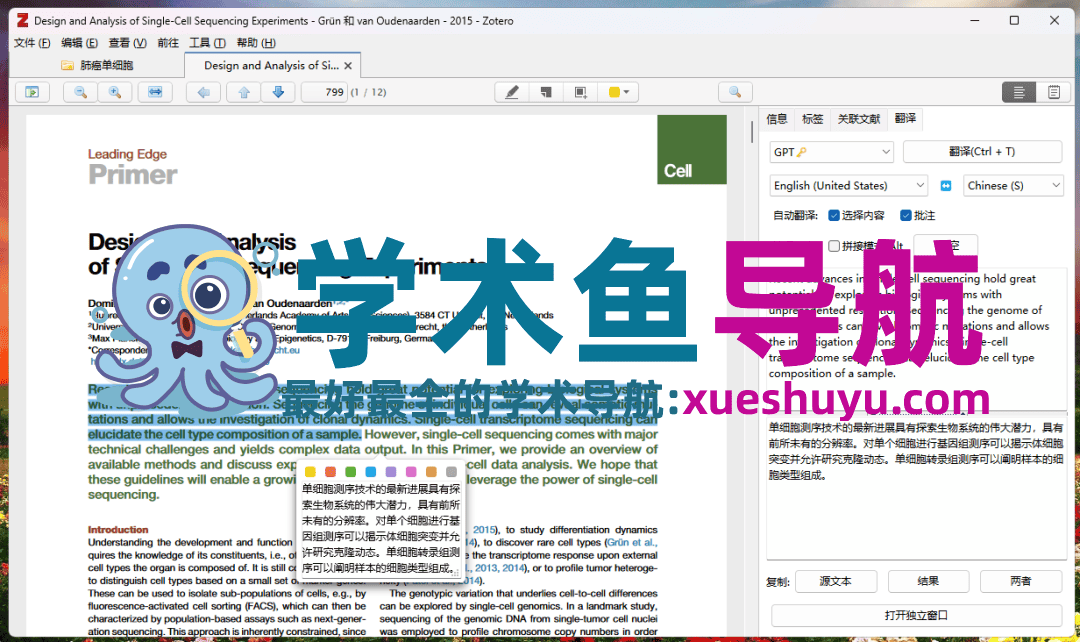Toggle the sidebar panel icon in the toolbar
This screenshot has width=1080, height=642.
[33, 92]
